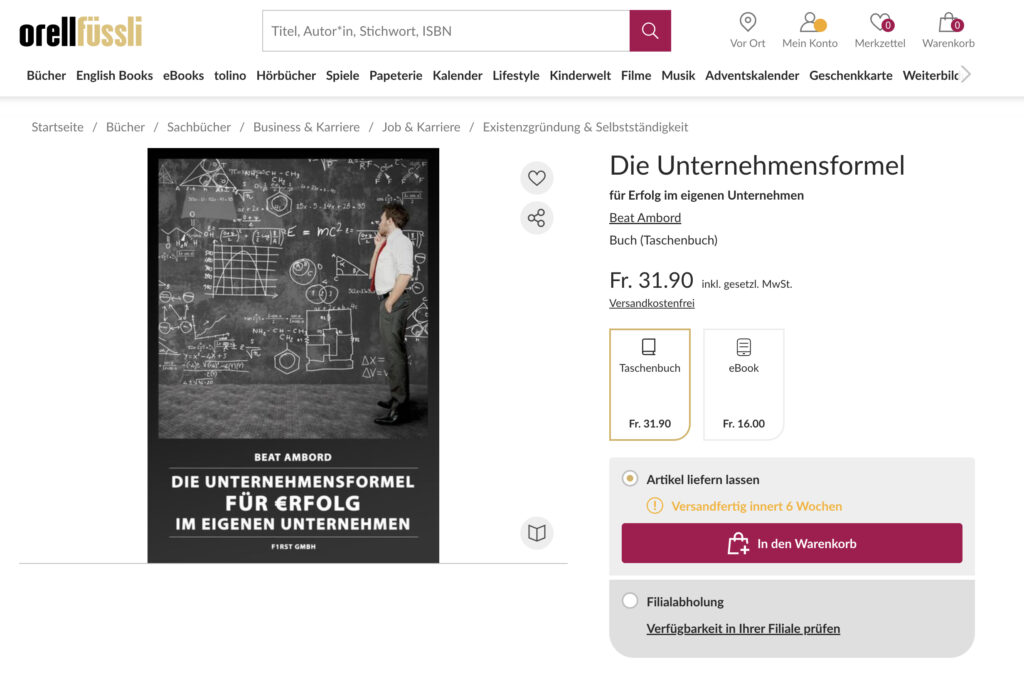Open the Mein Konto account icon
Image resolution: width=1024 pixels, height=687 pixels.
coord(810,30)
